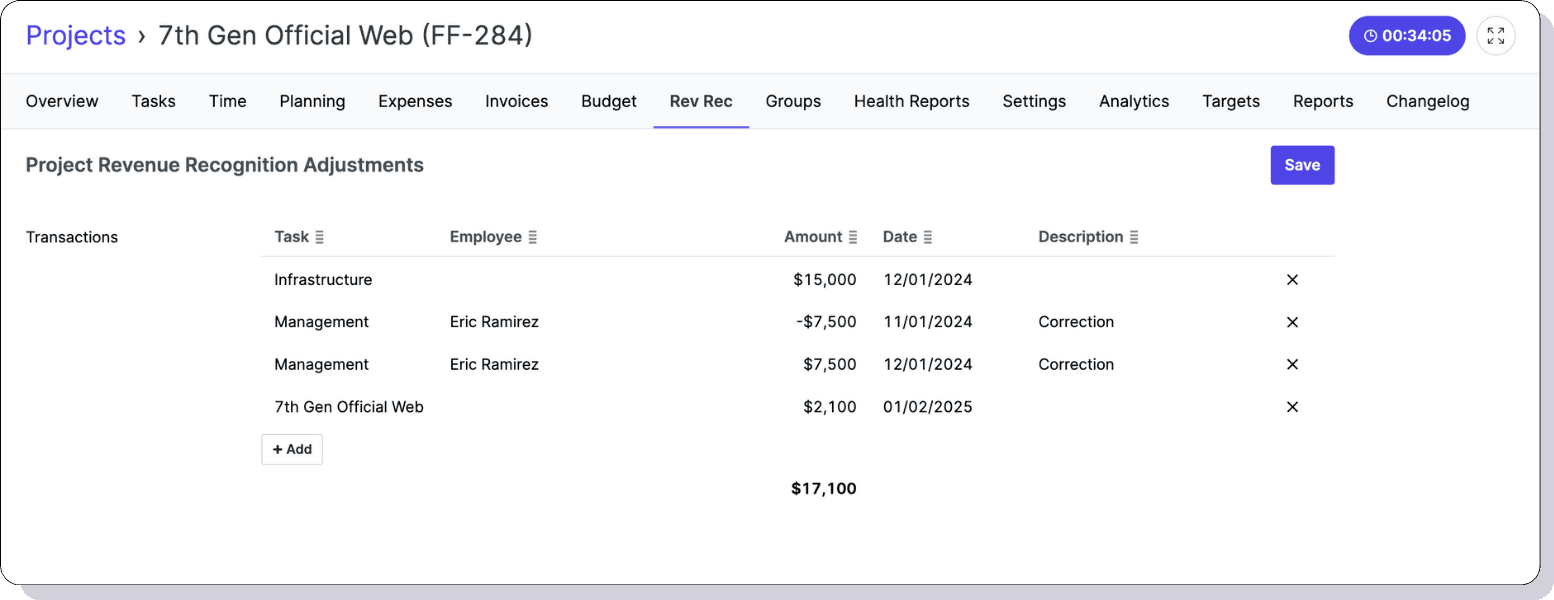Open the Invoices tab
1554x600 pixels.
[x=516, y=101]
